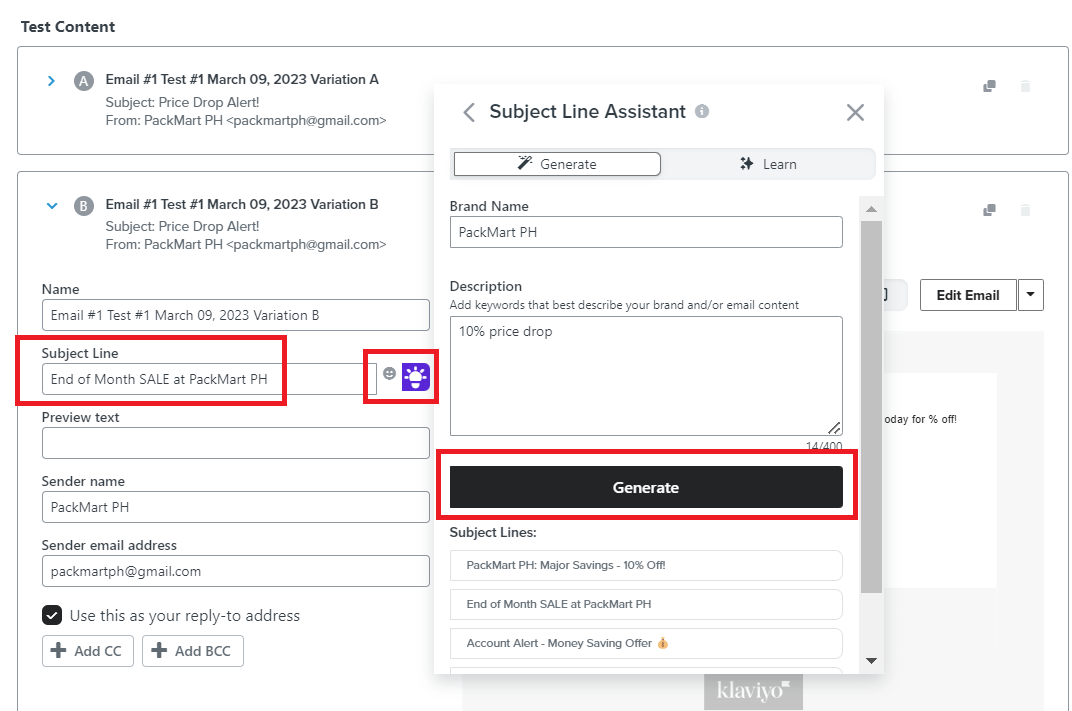This screenshot has width=1072, height=711.
Task: Open the lightbulb Subject Line Assistant icon
Action: [416, 377]
